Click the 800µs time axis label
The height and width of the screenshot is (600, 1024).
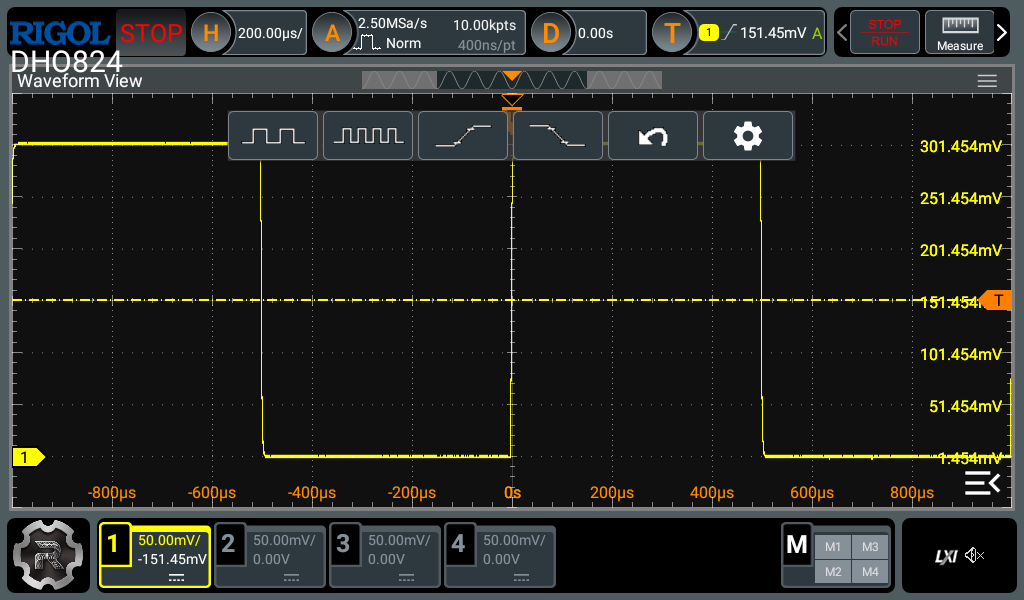912,493
